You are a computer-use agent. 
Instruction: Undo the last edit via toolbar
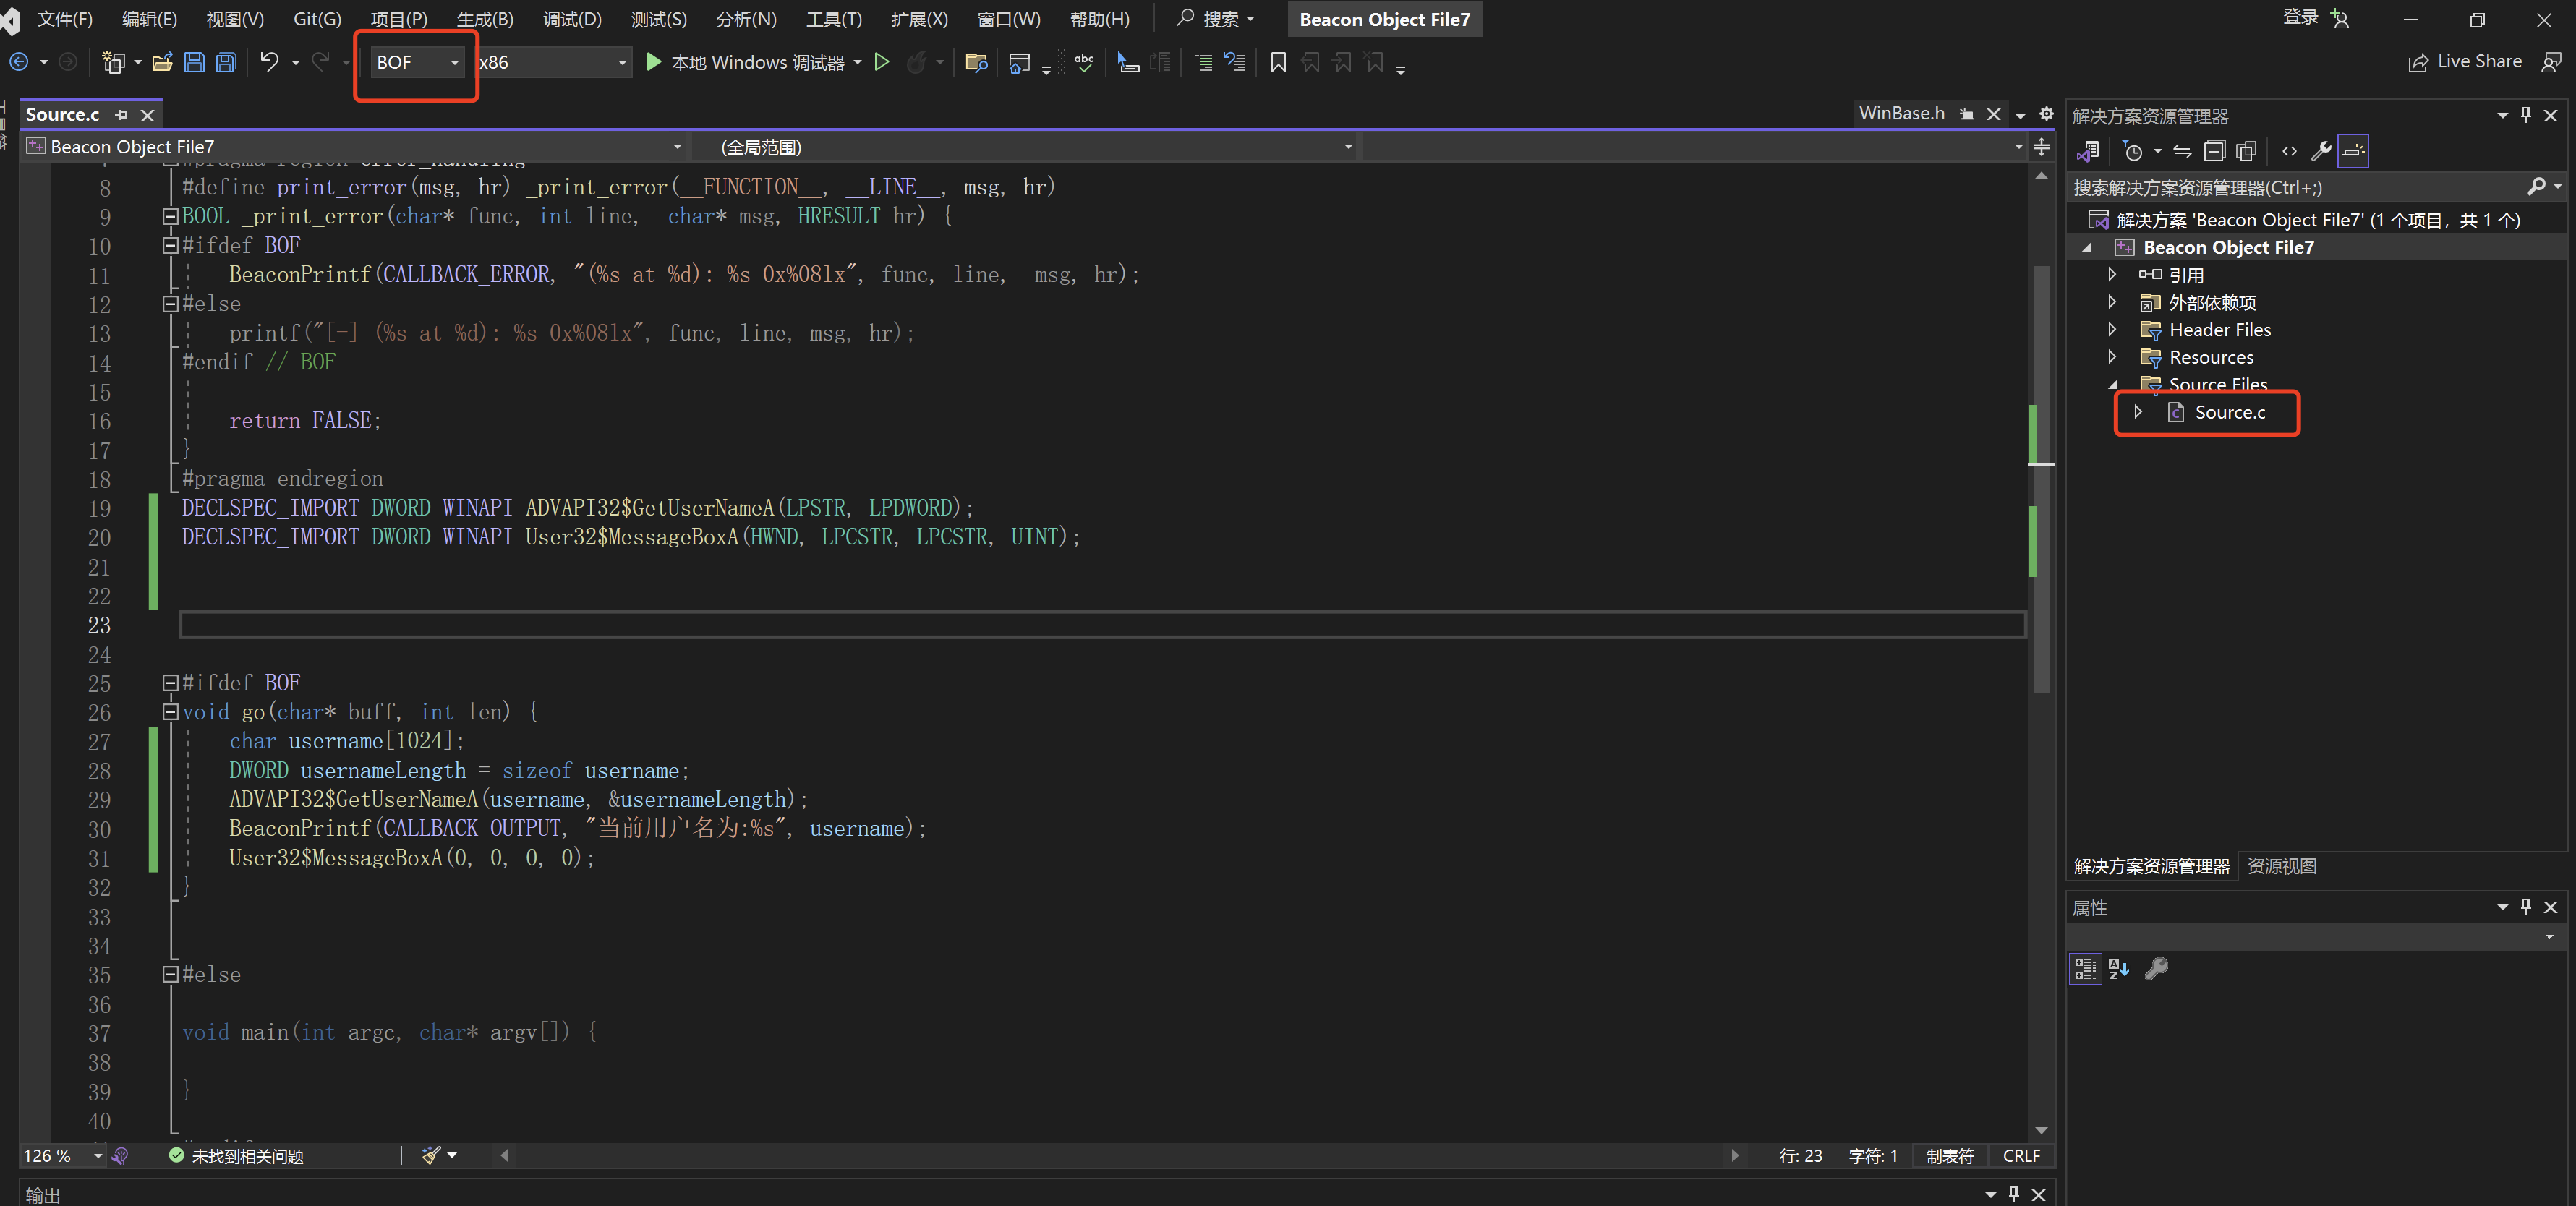click(x=269, y=62)
